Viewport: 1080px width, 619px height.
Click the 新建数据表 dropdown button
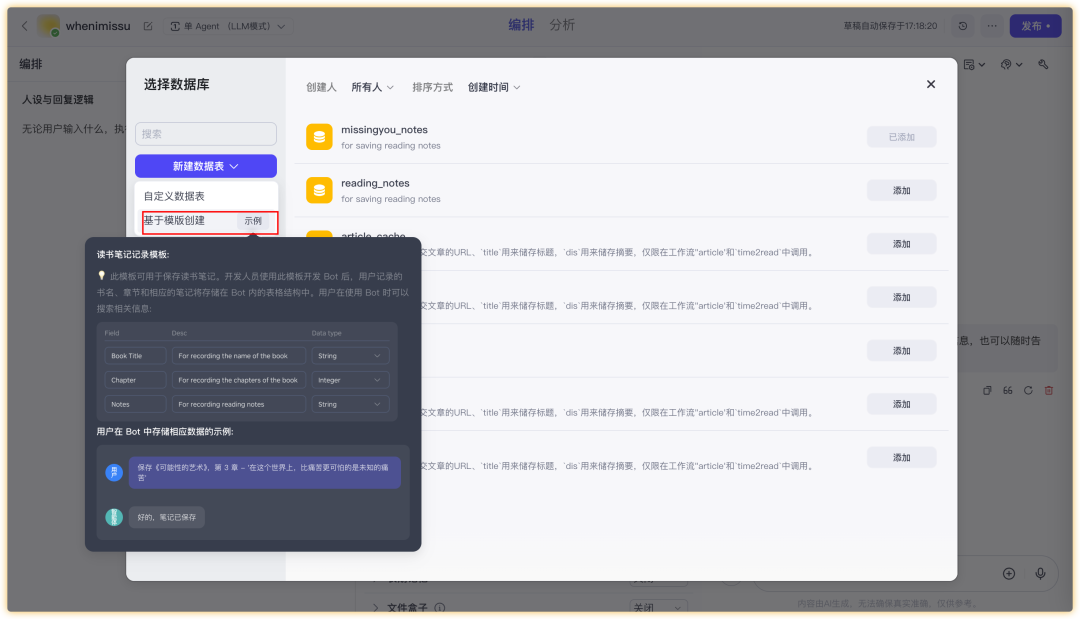pyautogui.click(x=206, y=166)
